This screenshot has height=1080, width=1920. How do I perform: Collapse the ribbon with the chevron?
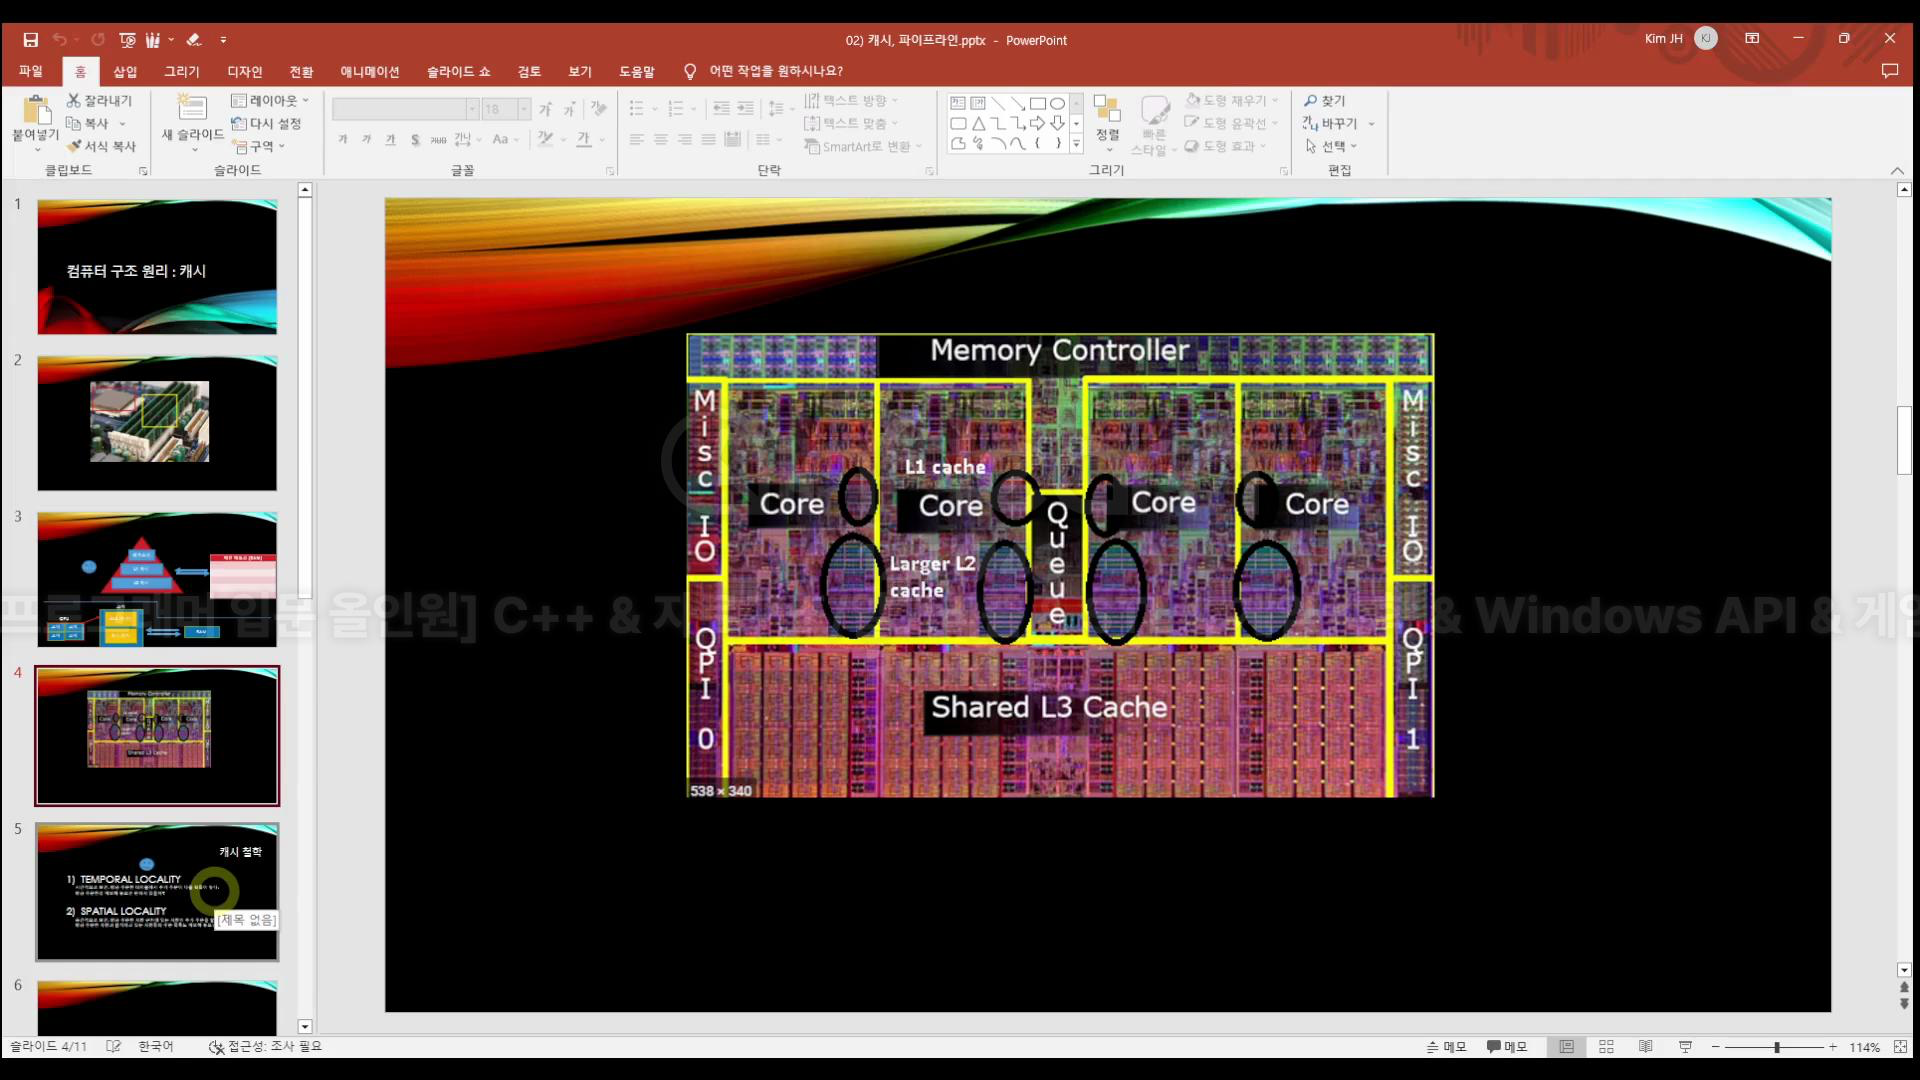pos(1897,171)
